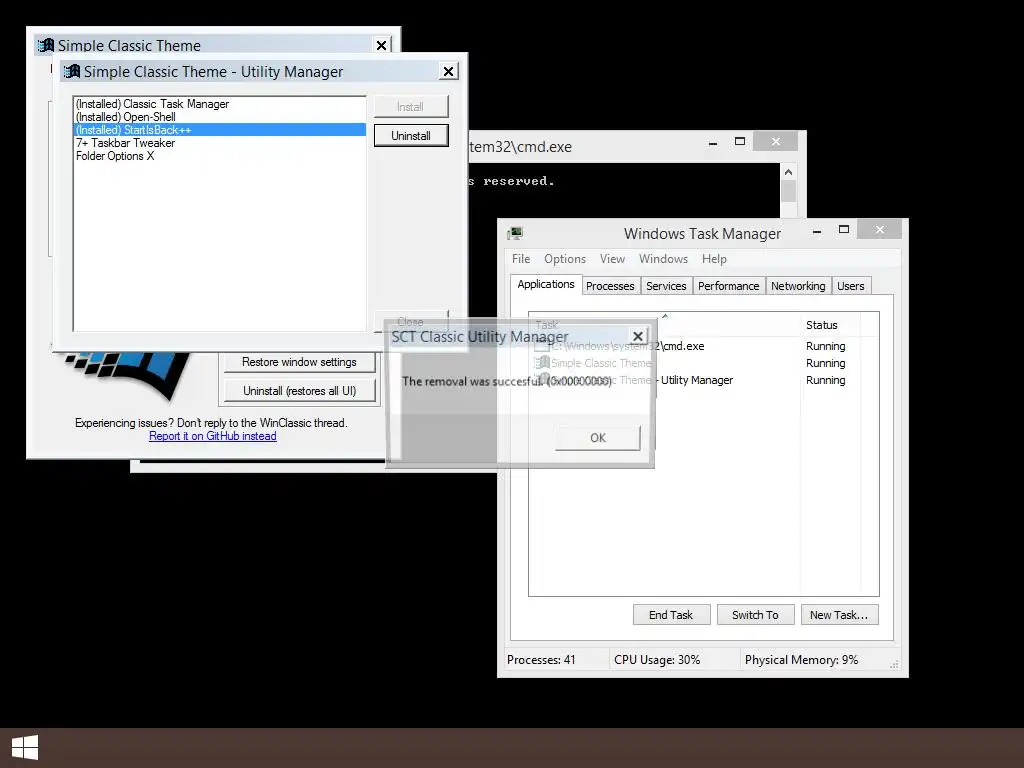
Task: Click the Windows flag logo in Simple Classic Theme
Action: click(x=127, y=376)
